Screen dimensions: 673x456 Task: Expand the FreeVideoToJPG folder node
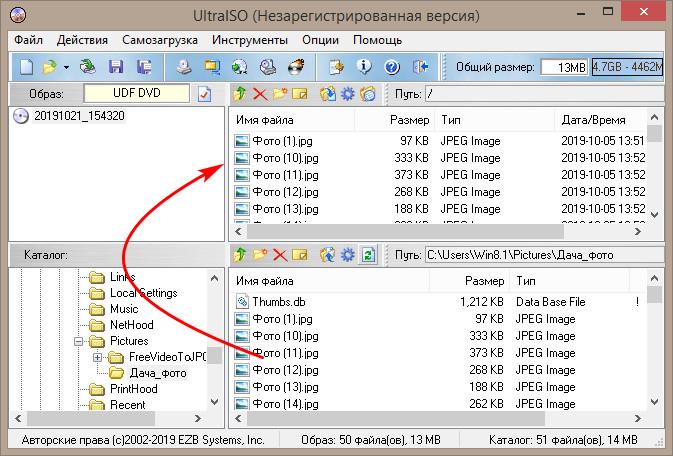pyautogui.click(x=97, y=357)
